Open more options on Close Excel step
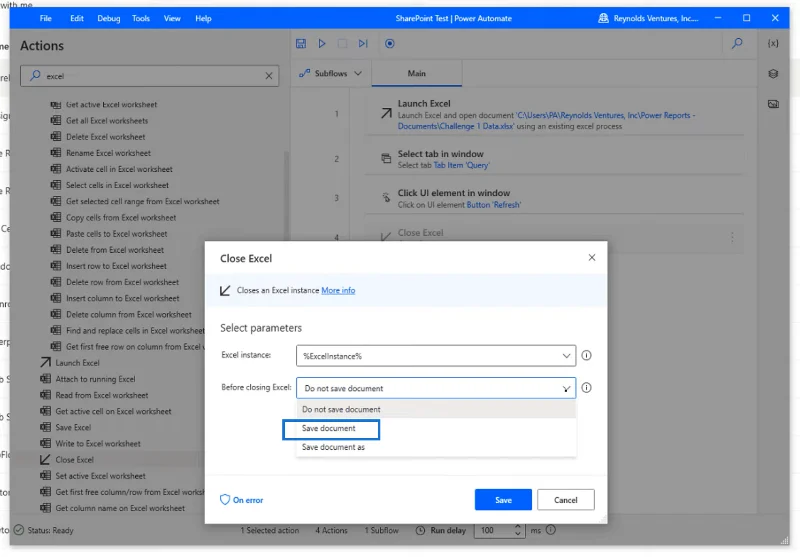The width and height of the screenshot is (800, 557). click(732, 237)
